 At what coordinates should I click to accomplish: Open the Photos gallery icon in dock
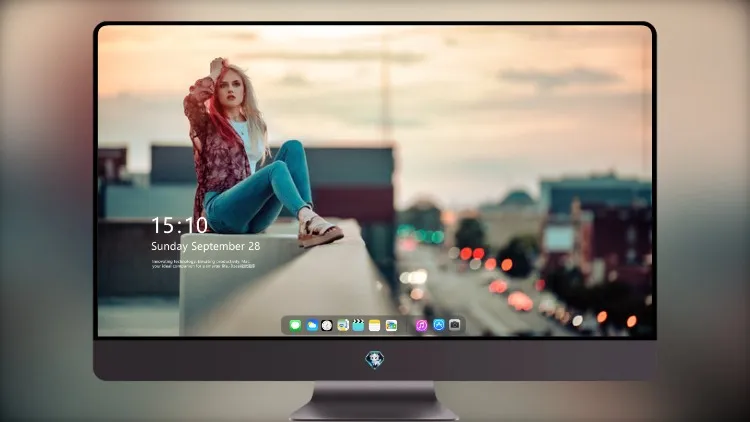[x=391, y=325]
